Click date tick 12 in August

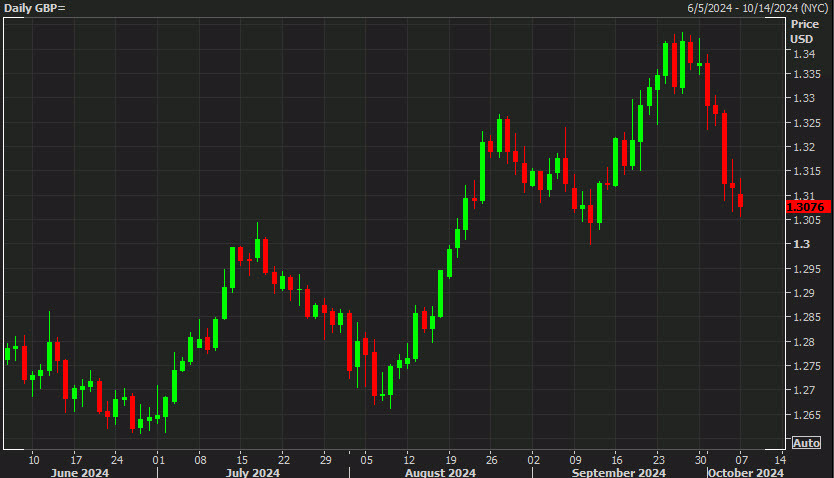click(x=408, y=460)
